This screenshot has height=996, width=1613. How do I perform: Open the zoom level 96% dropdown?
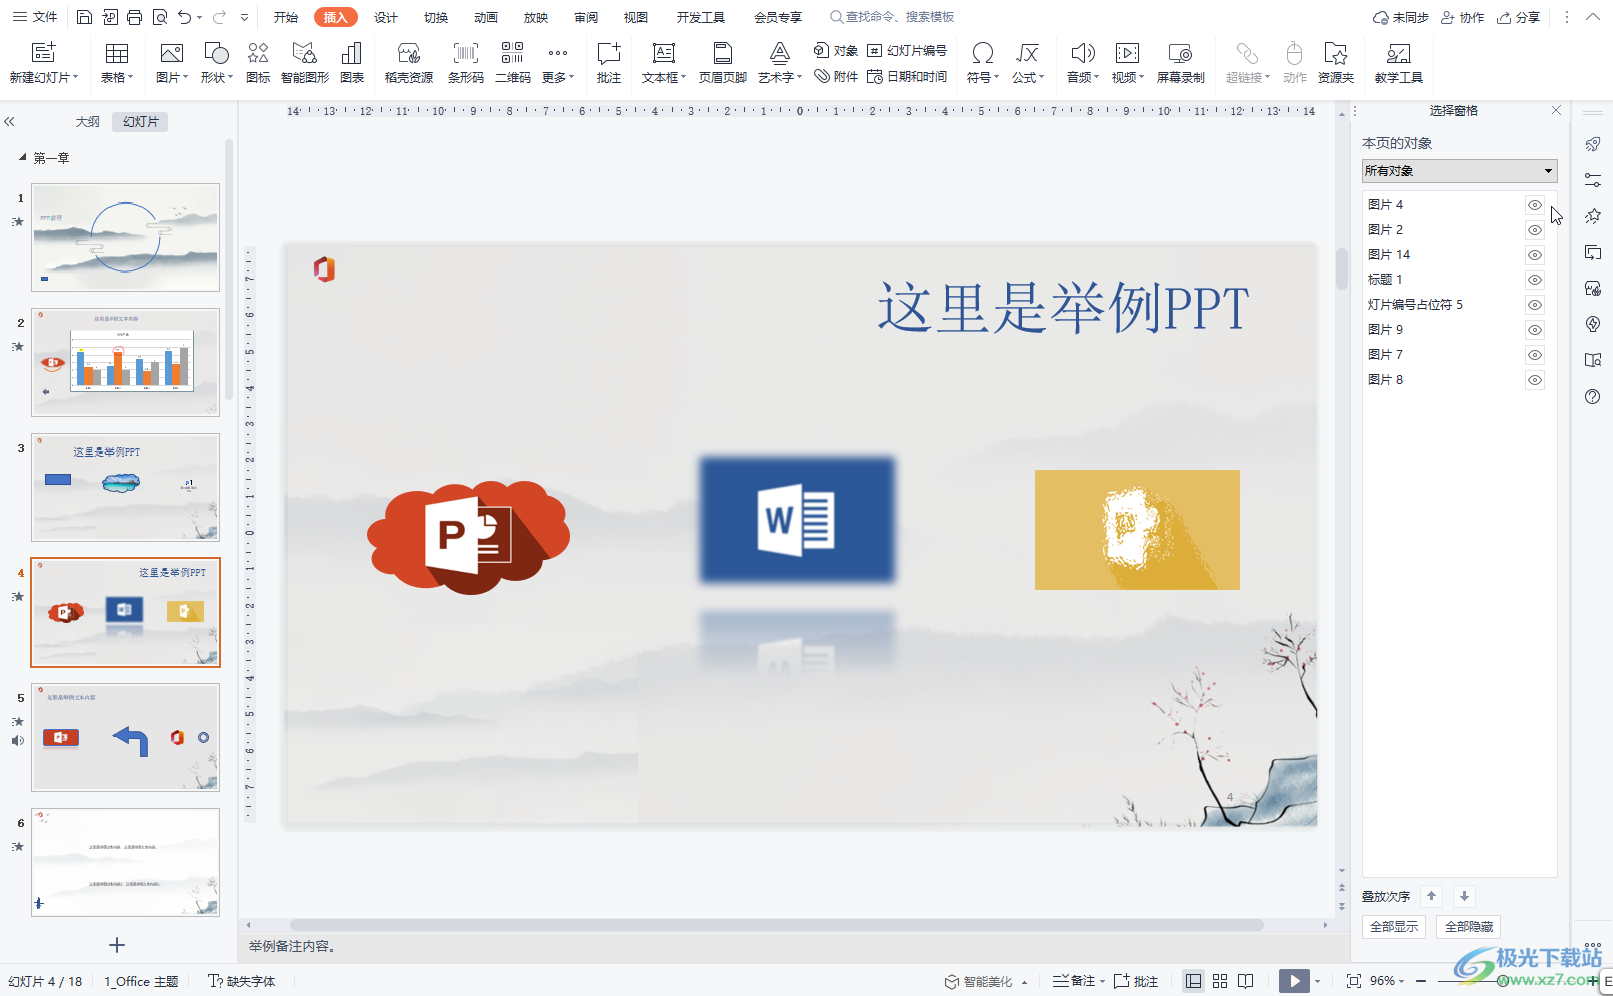pyautogui.click(x=1387, y=981)
